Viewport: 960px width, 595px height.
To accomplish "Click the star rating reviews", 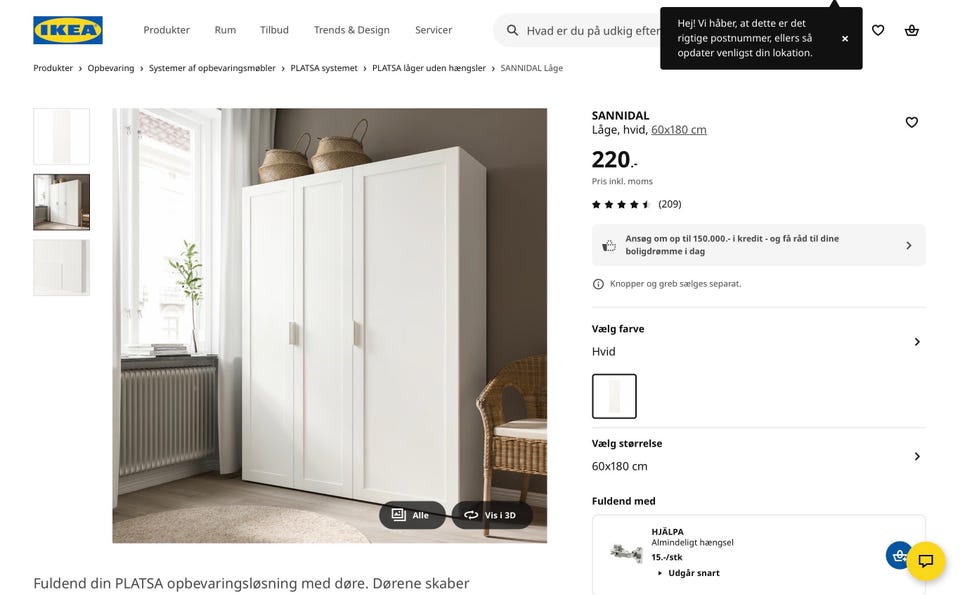I will click(x=636, y=204).
